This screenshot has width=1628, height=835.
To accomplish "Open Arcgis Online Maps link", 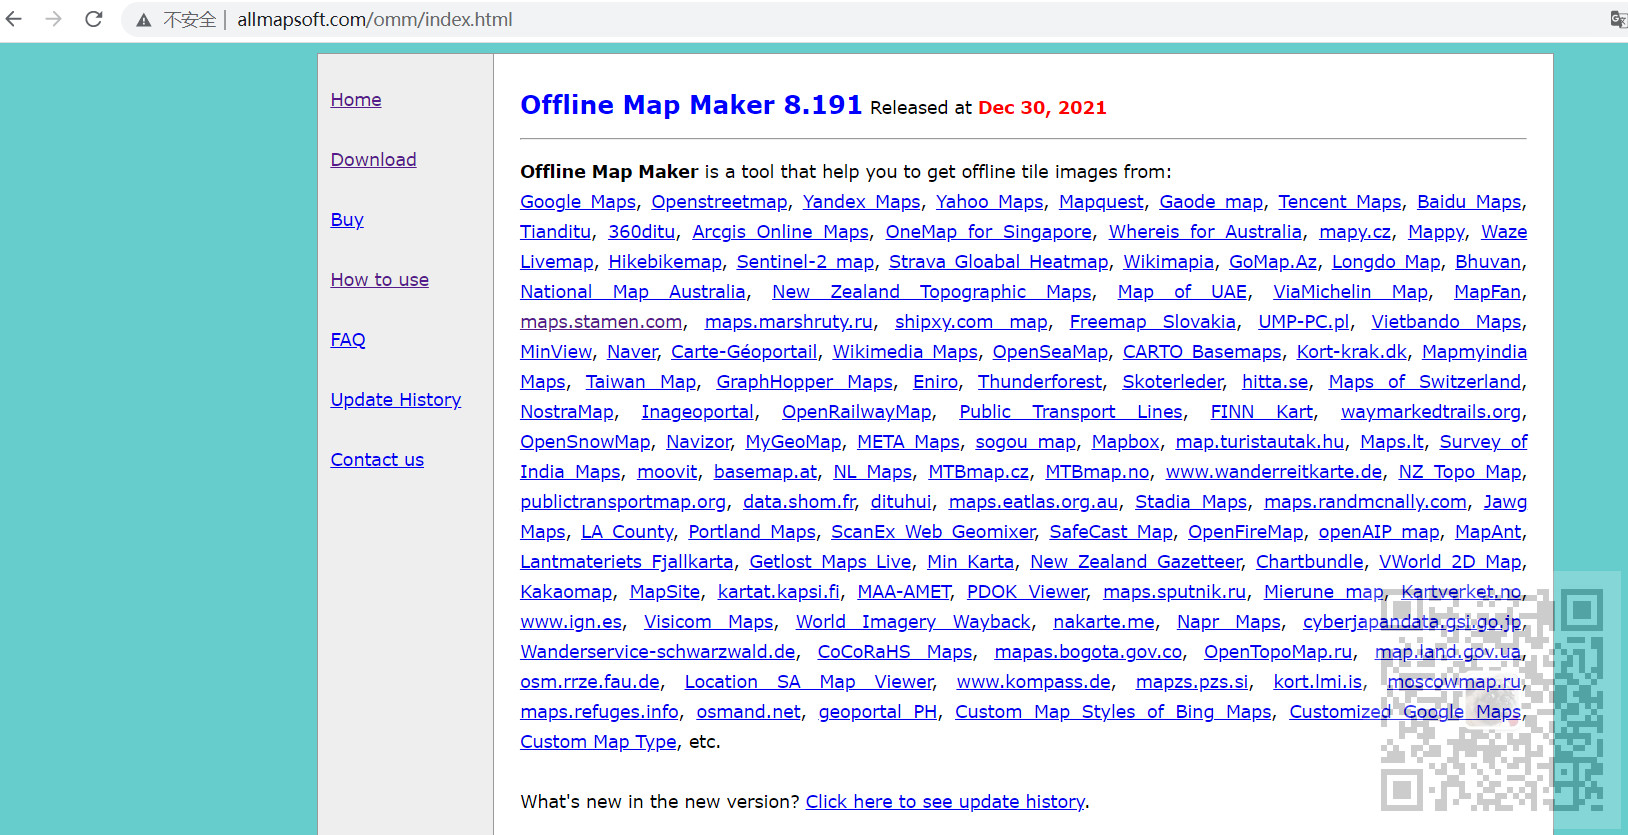I will [781, 232].
